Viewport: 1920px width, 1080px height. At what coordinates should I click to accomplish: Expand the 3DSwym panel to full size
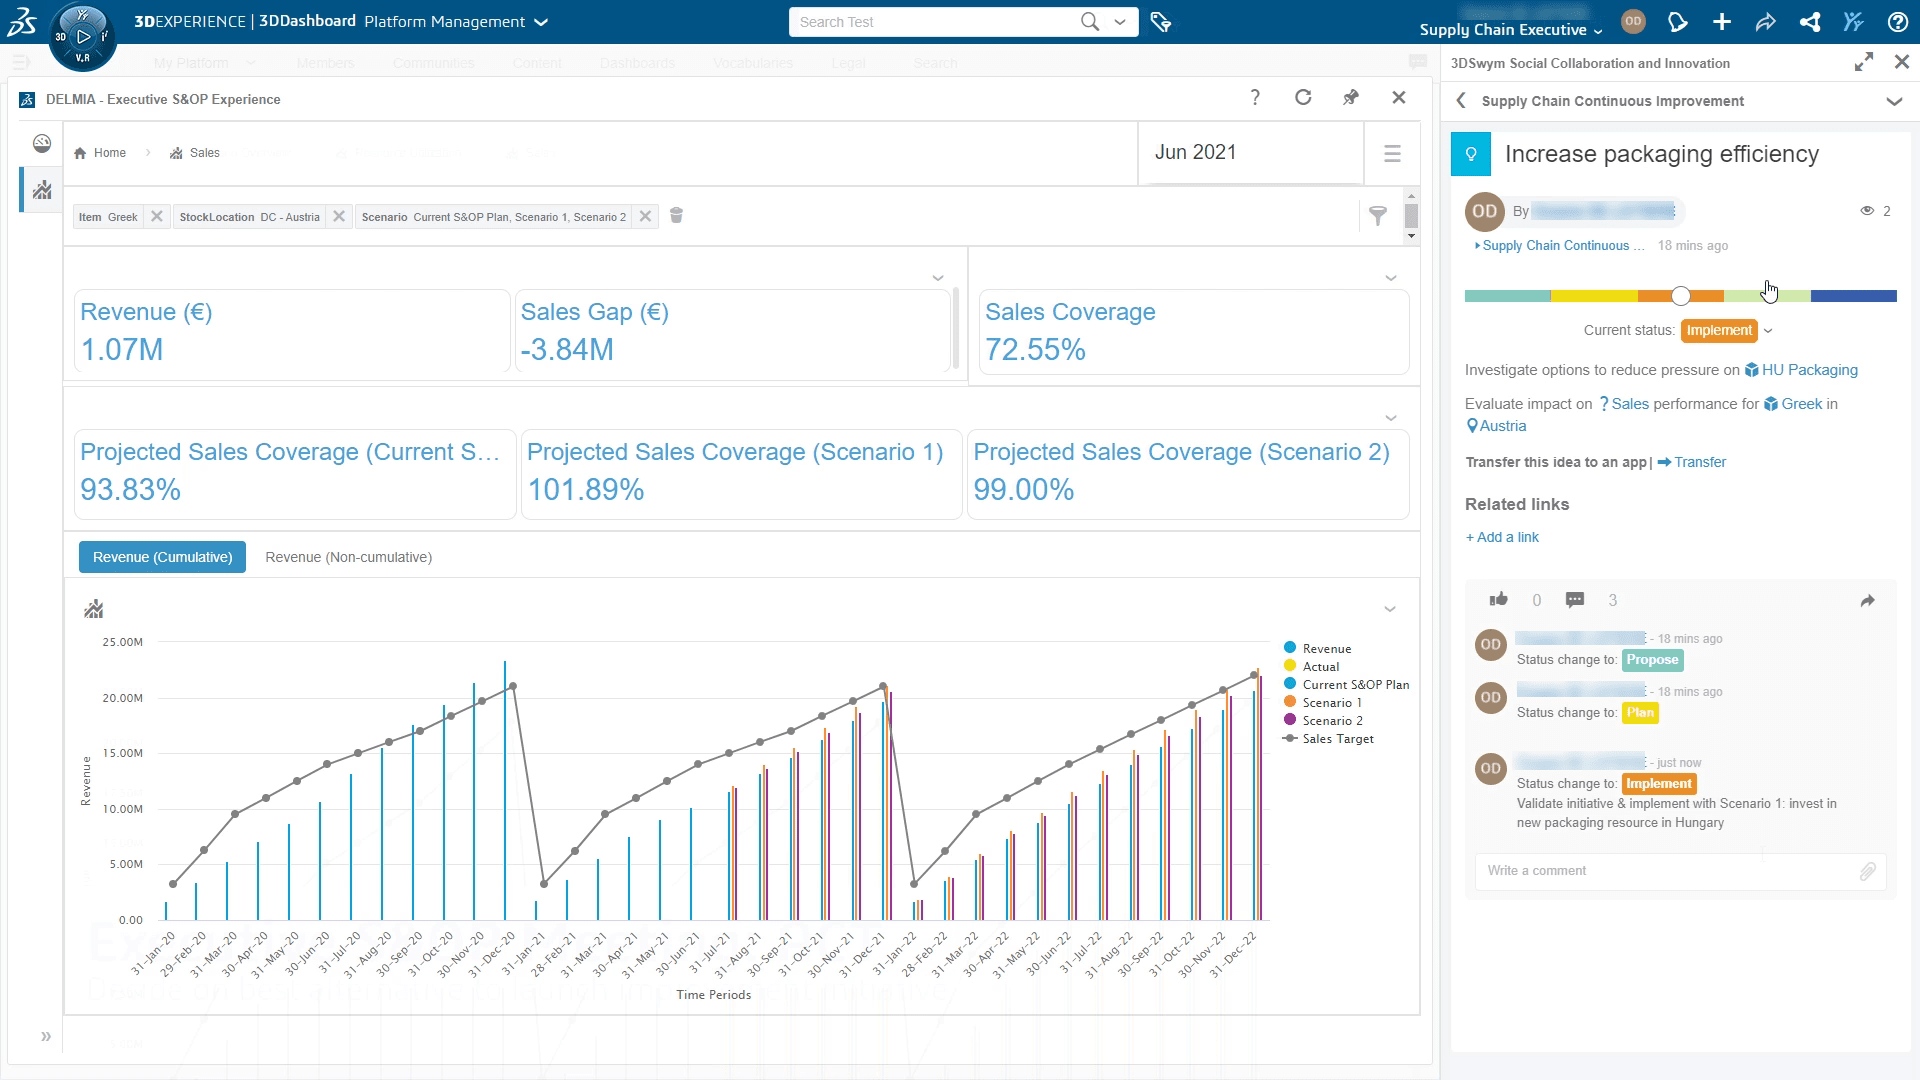point(1864,62)
